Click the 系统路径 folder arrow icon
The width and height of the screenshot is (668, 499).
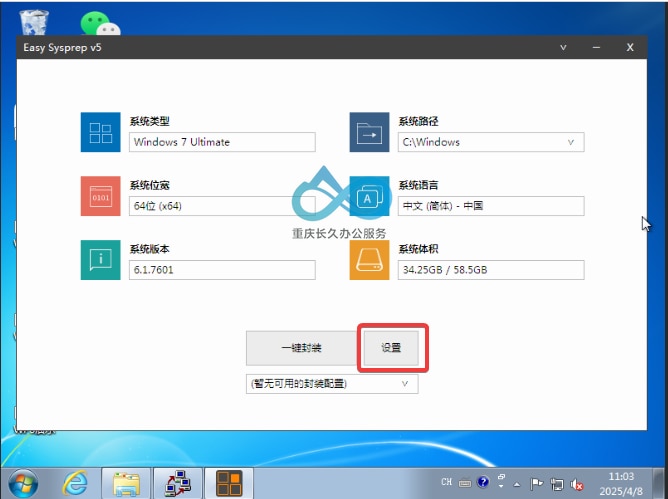click(369, 132)
